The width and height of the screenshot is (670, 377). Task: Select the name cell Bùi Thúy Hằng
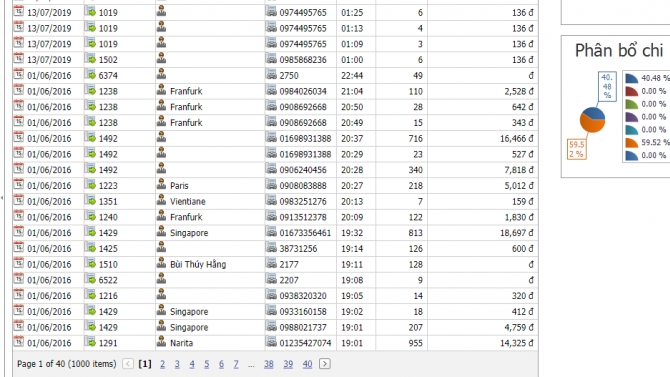(210, 264)
